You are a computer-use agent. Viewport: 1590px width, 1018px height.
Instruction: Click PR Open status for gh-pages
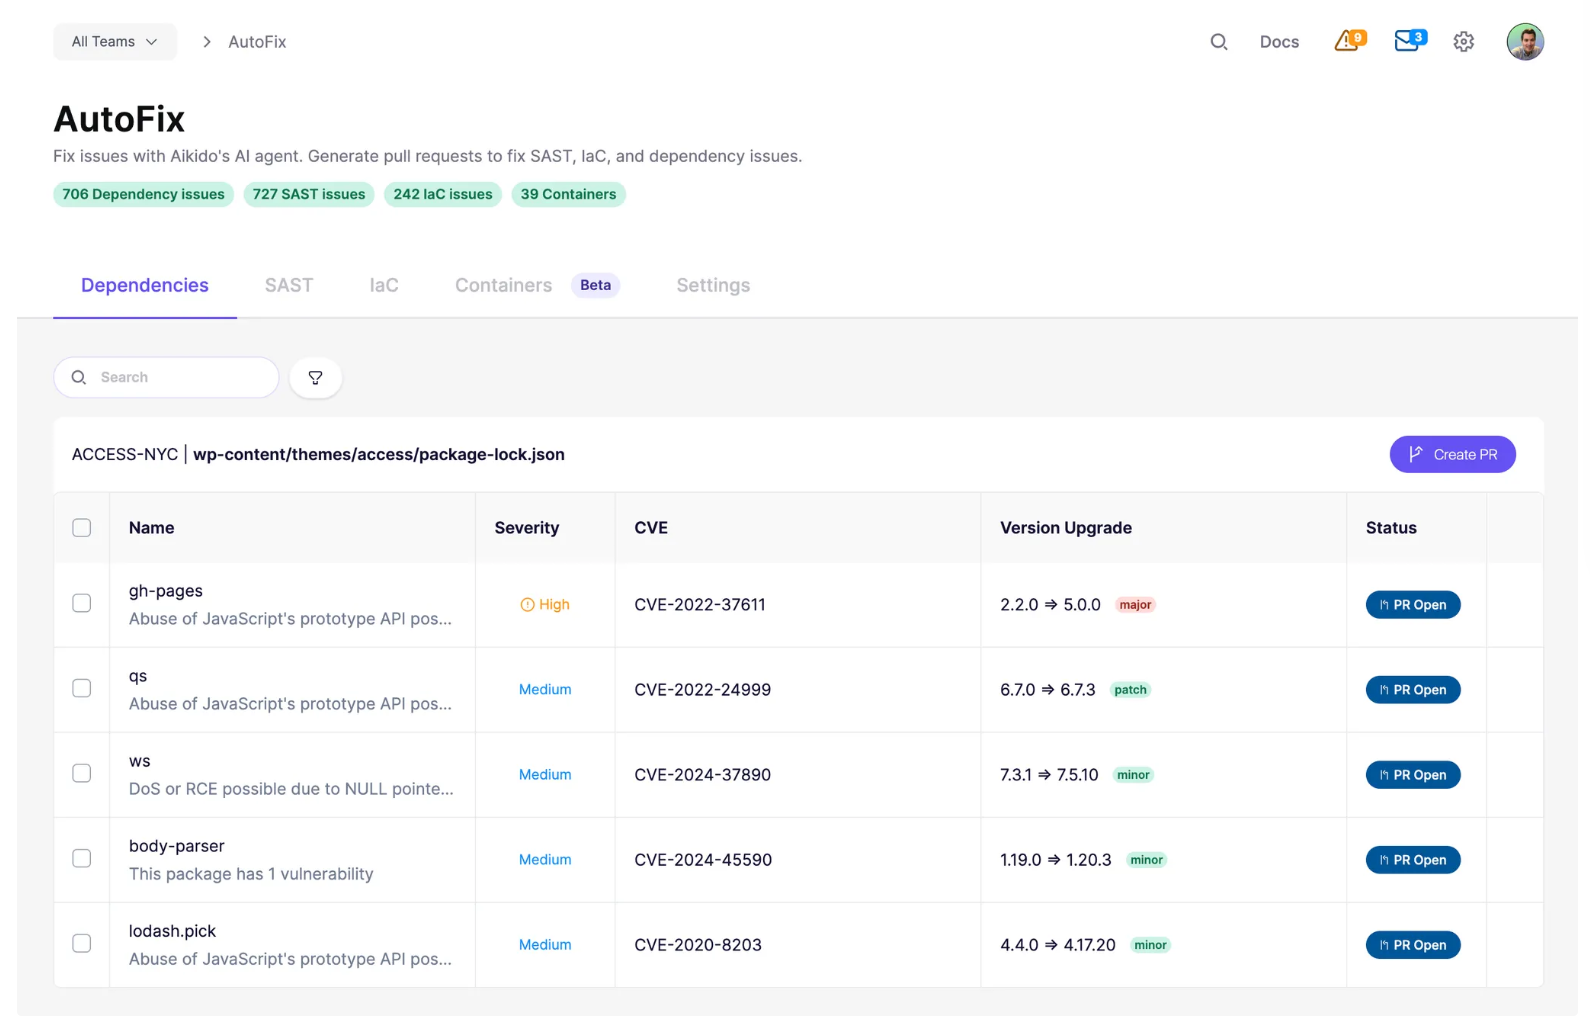pos(1413,605)
